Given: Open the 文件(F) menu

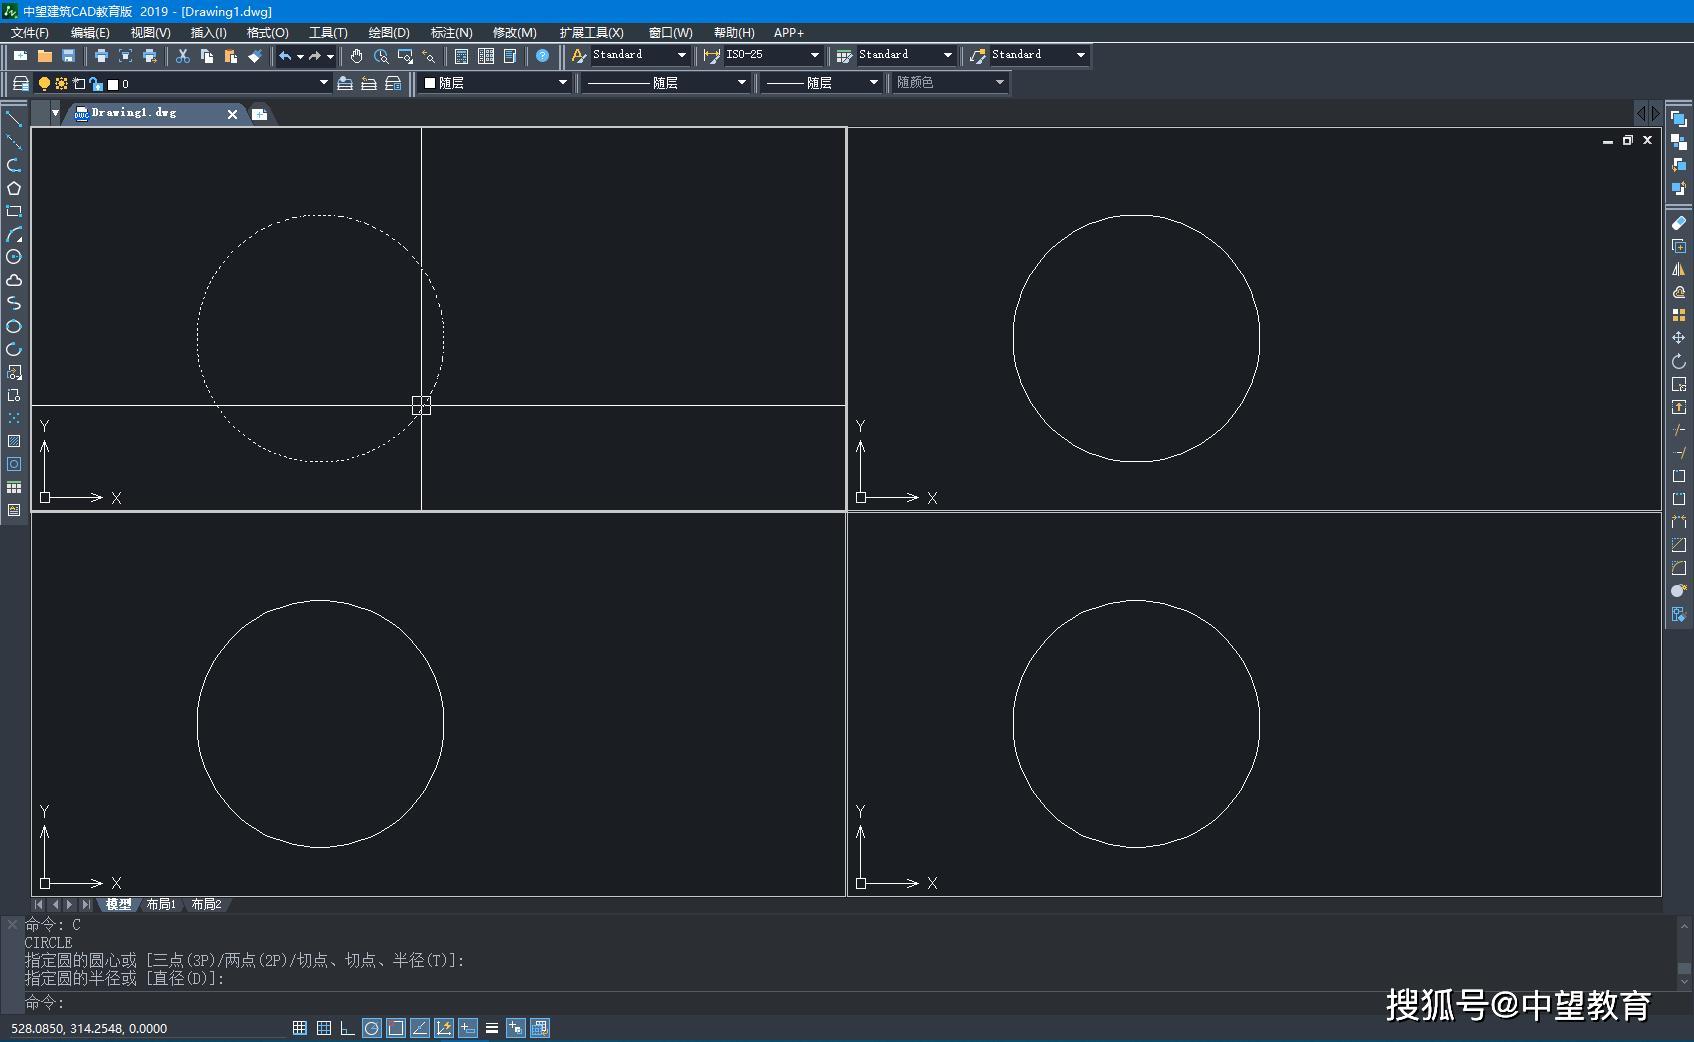Looking at the screenshot, I should tap(30, 33).
